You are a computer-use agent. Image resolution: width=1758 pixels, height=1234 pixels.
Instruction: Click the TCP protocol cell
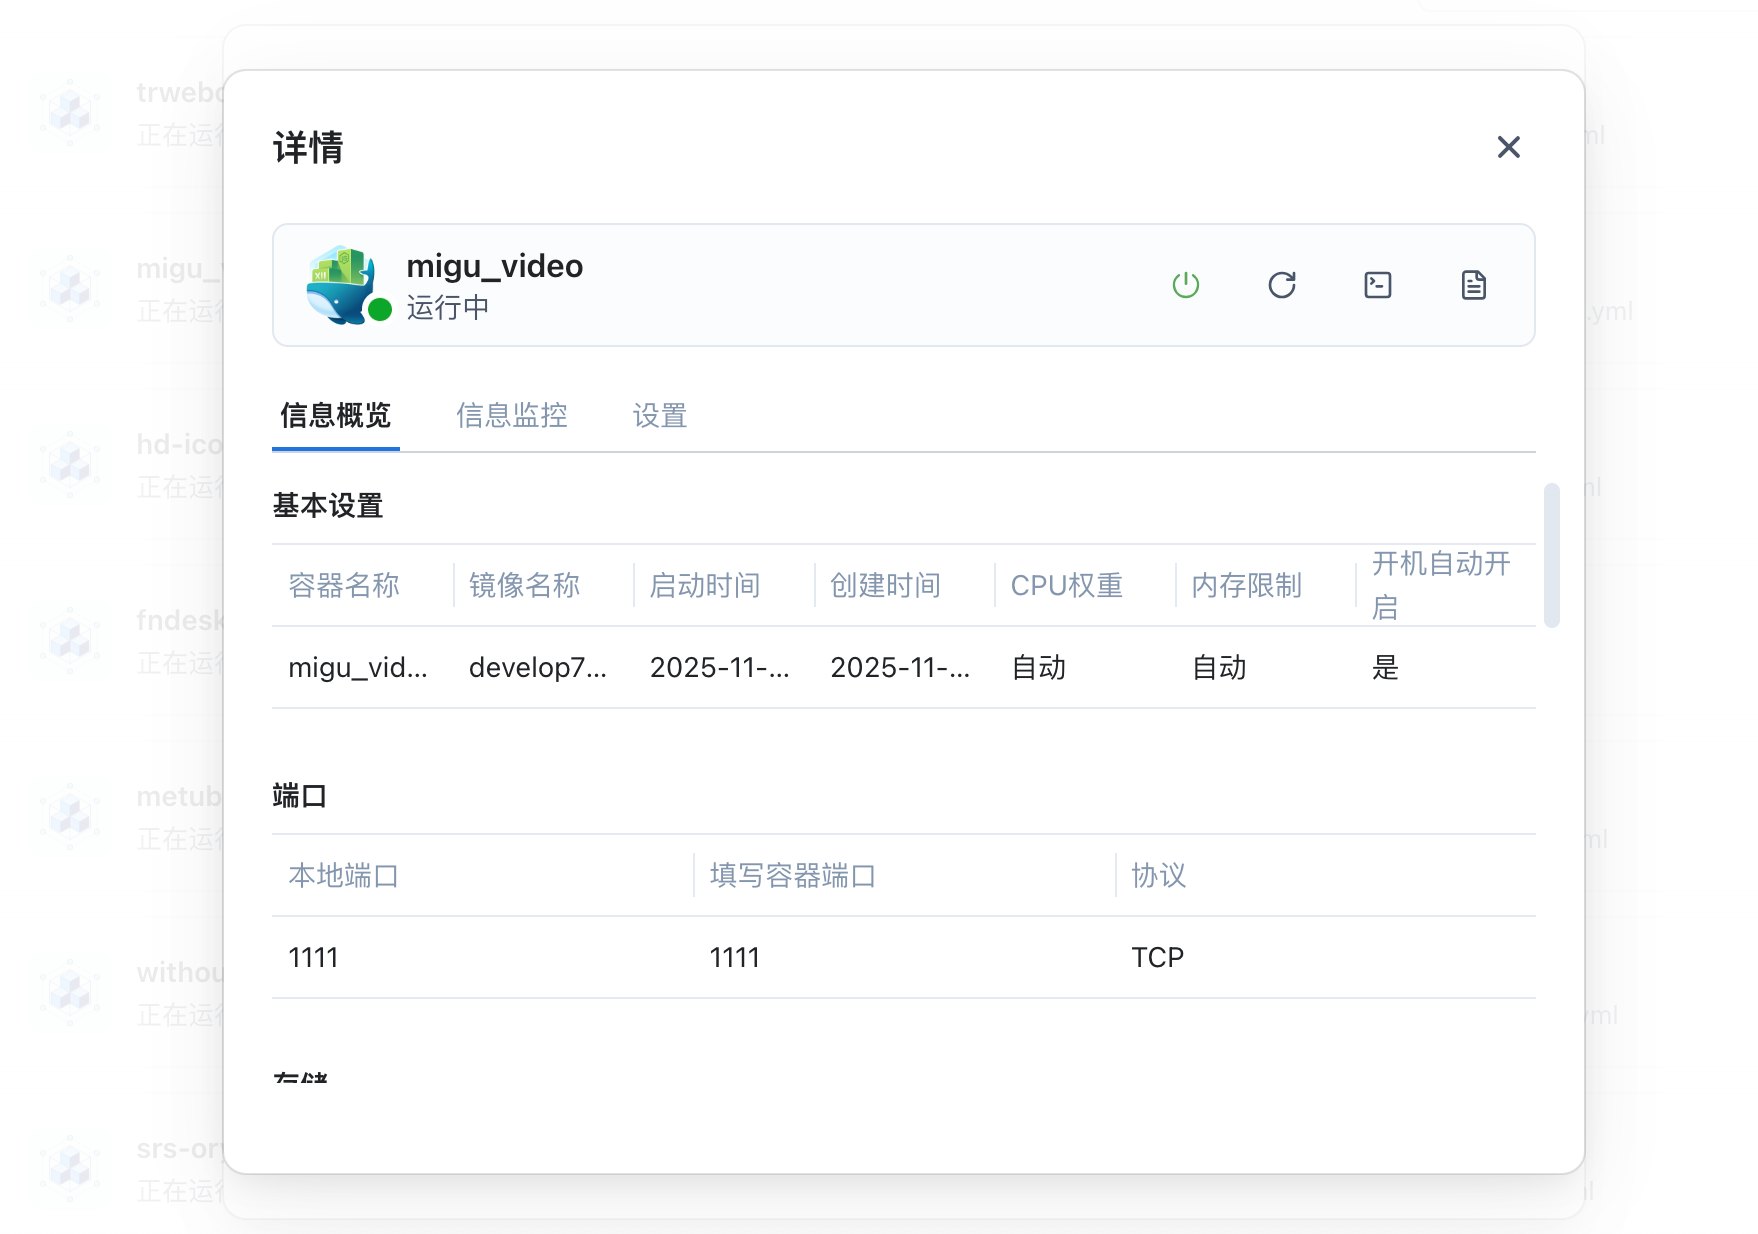click(x=1157, y=957)
